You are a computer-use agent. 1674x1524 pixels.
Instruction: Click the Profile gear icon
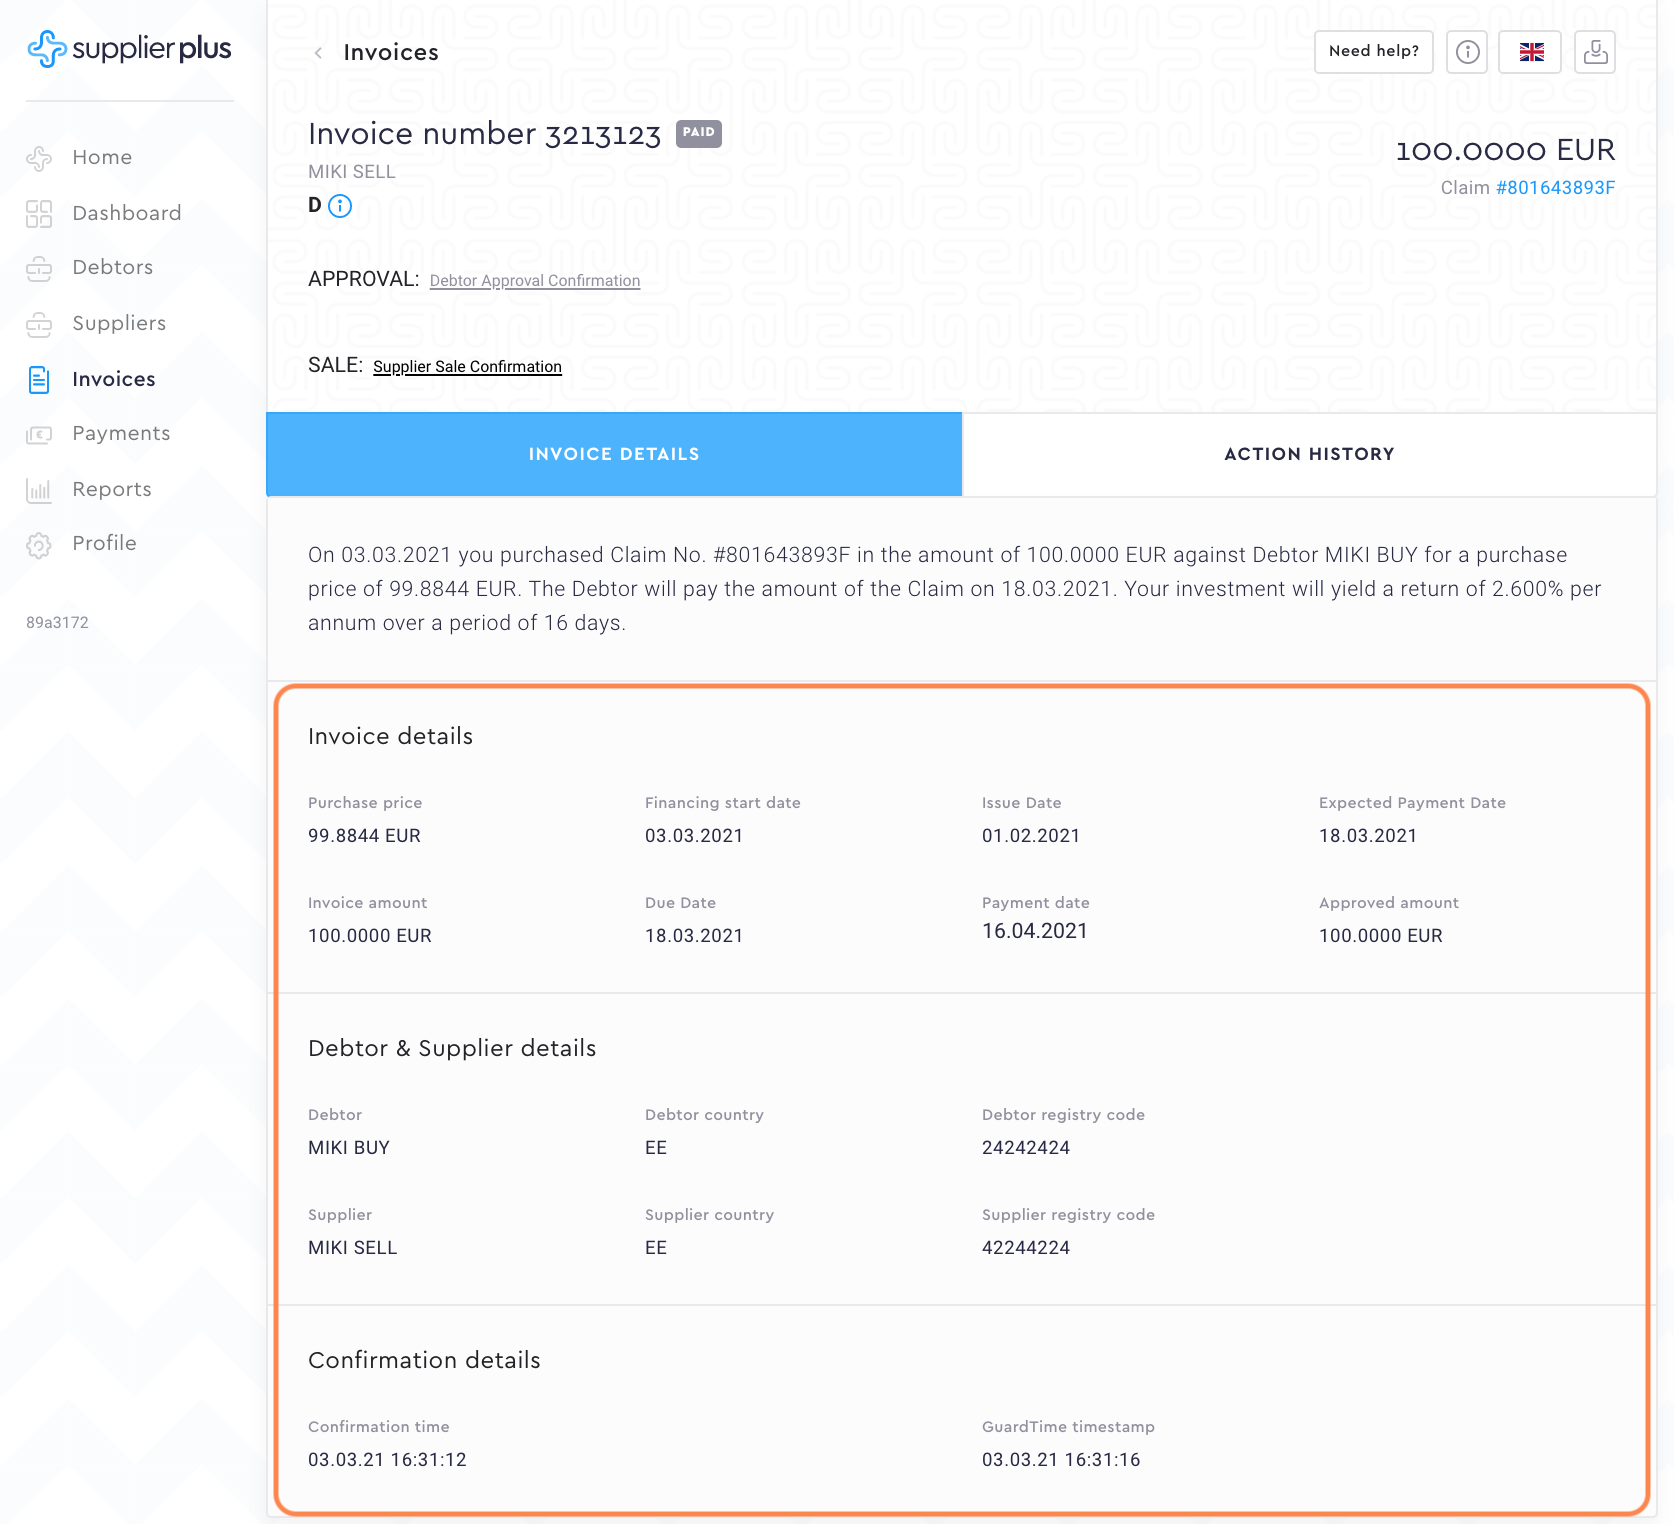click(x=39, y=544)
